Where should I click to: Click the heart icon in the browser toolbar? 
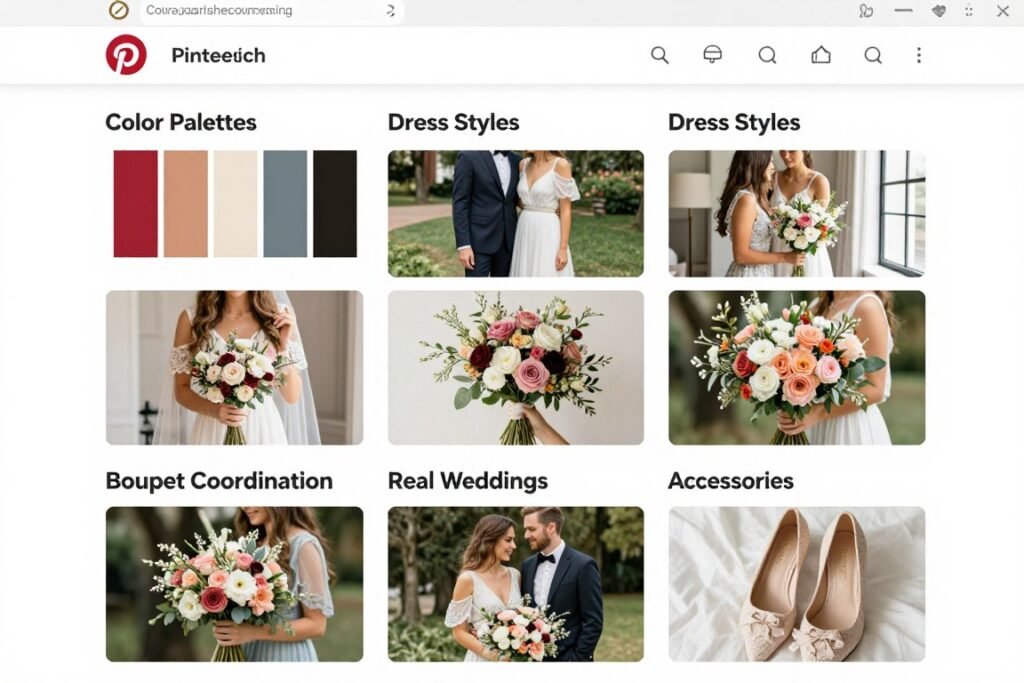(937, 12)
